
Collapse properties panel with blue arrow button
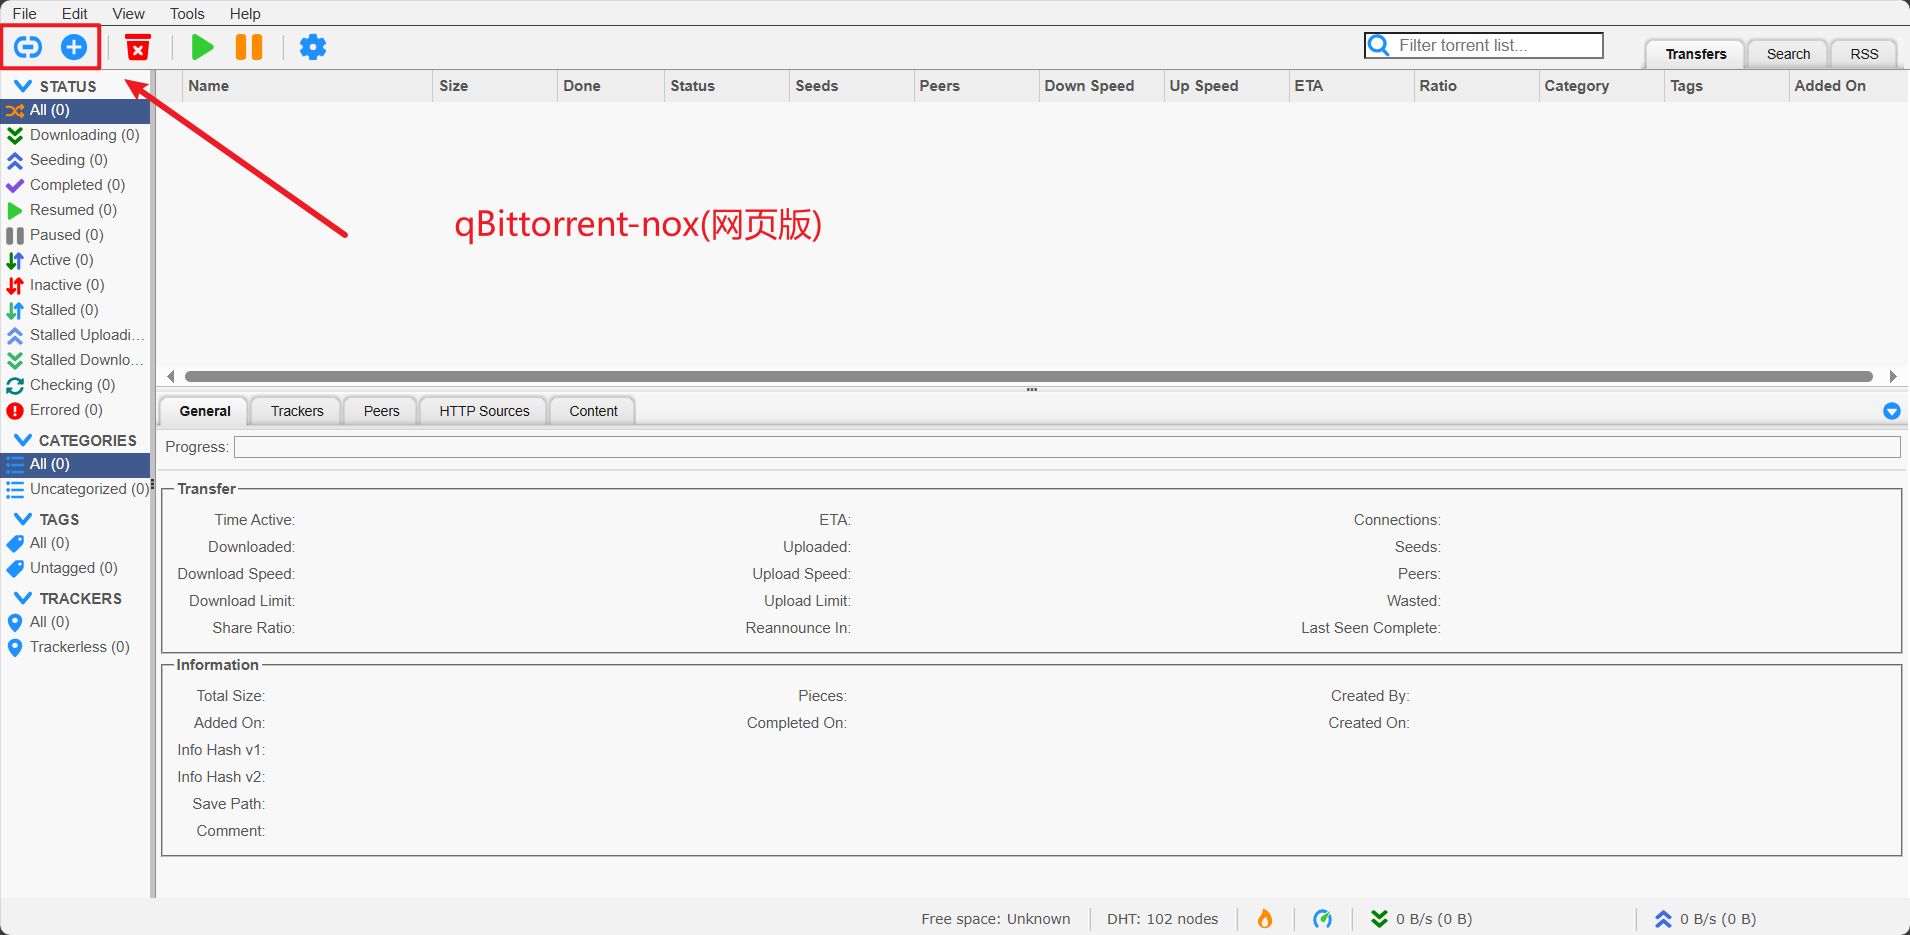pyautogui.click(x=1891, y=411)
